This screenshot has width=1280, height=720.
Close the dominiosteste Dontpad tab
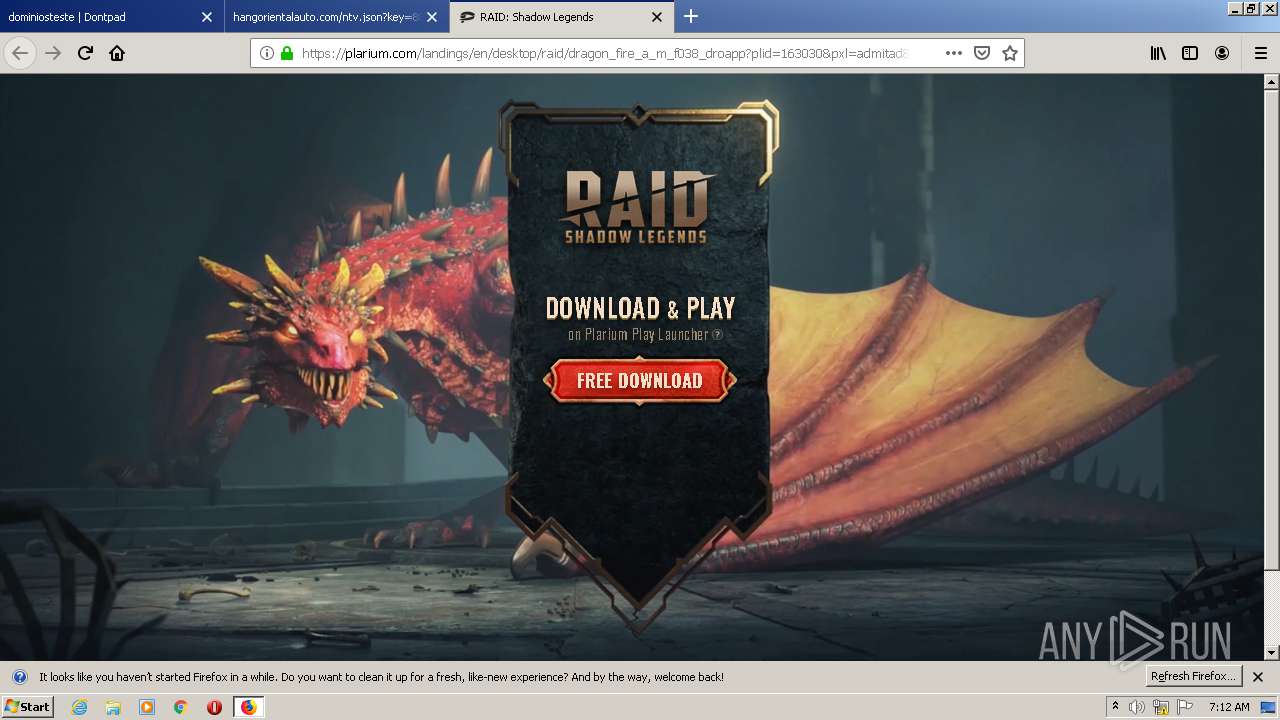pyautogui.click(x=207, y=17)
